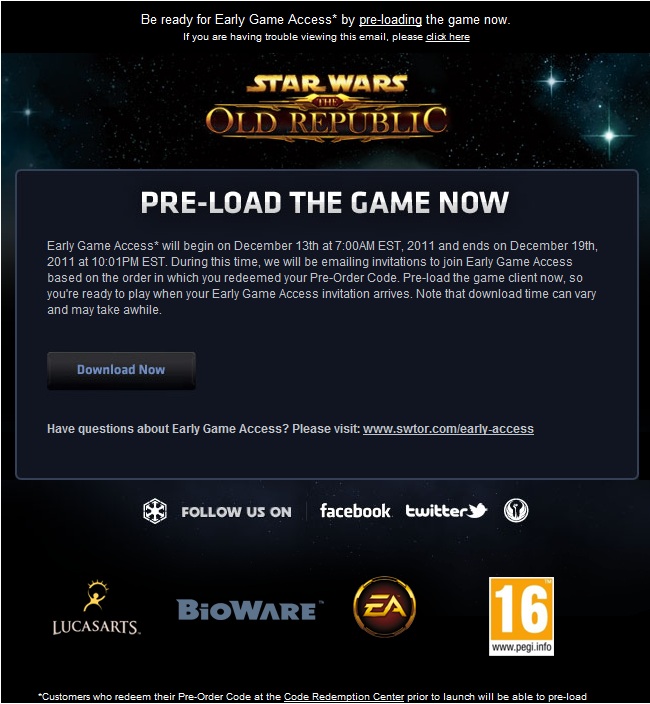The height and width of the screenshot is (704, 650).
Task: Click the Star Wars Old Republic logo
Action: coord(326,108)
